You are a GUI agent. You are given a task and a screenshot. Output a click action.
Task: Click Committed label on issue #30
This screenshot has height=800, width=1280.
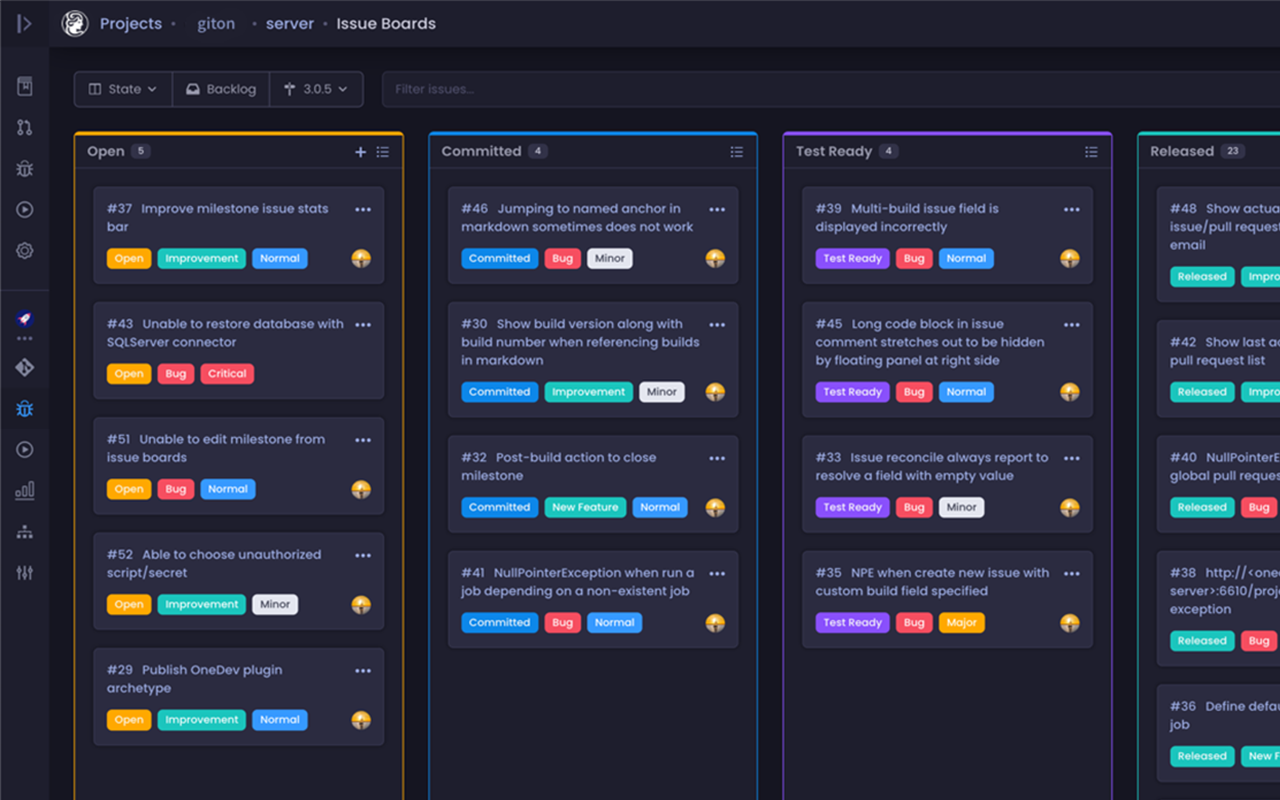pos(499,393)
